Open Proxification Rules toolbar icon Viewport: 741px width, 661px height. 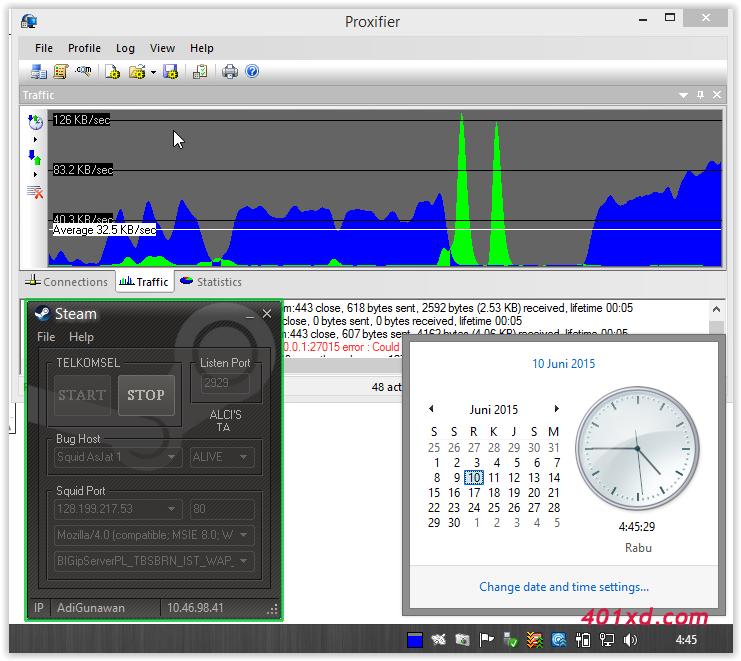pyautogui.click(x=61, y=72)
